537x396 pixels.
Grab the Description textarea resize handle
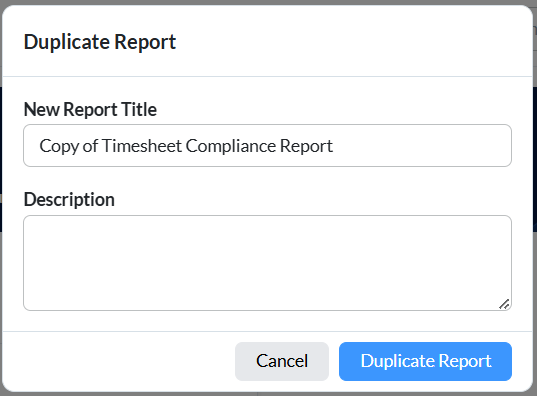pyautogui.click(x=504, y=304)
